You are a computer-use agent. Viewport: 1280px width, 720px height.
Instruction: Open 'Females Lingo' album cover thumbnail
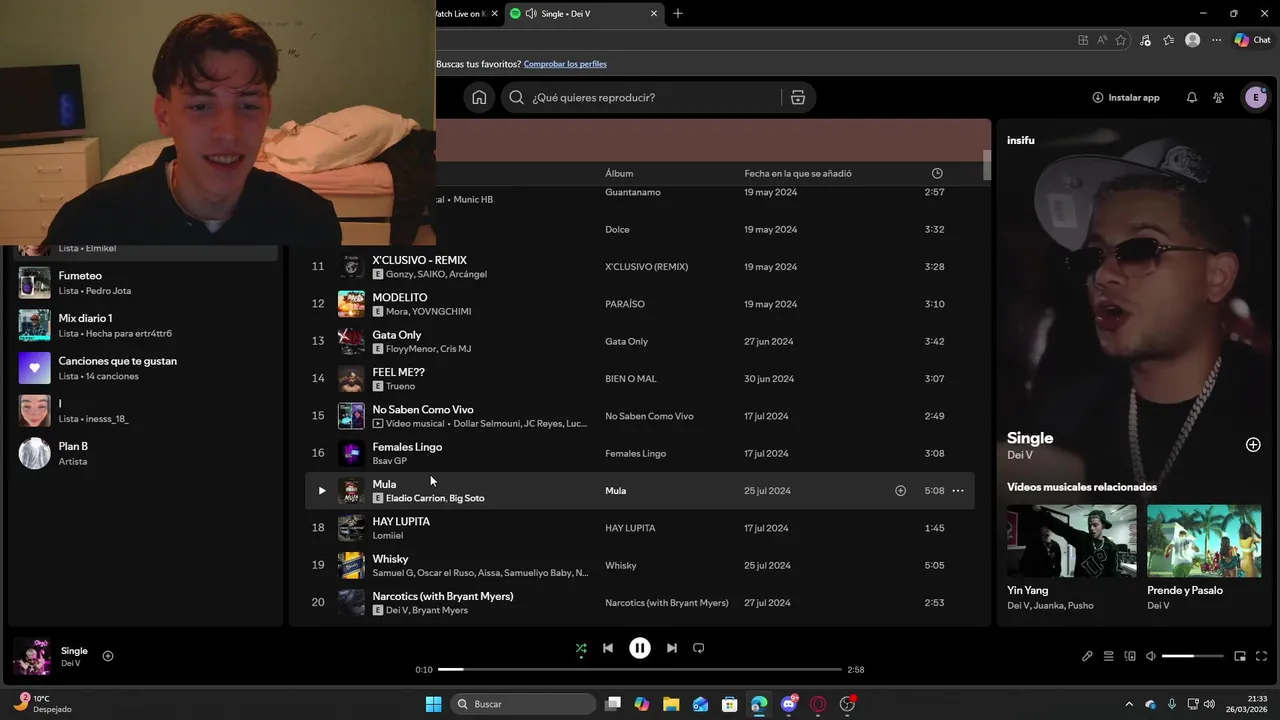(x=351, y=453)
